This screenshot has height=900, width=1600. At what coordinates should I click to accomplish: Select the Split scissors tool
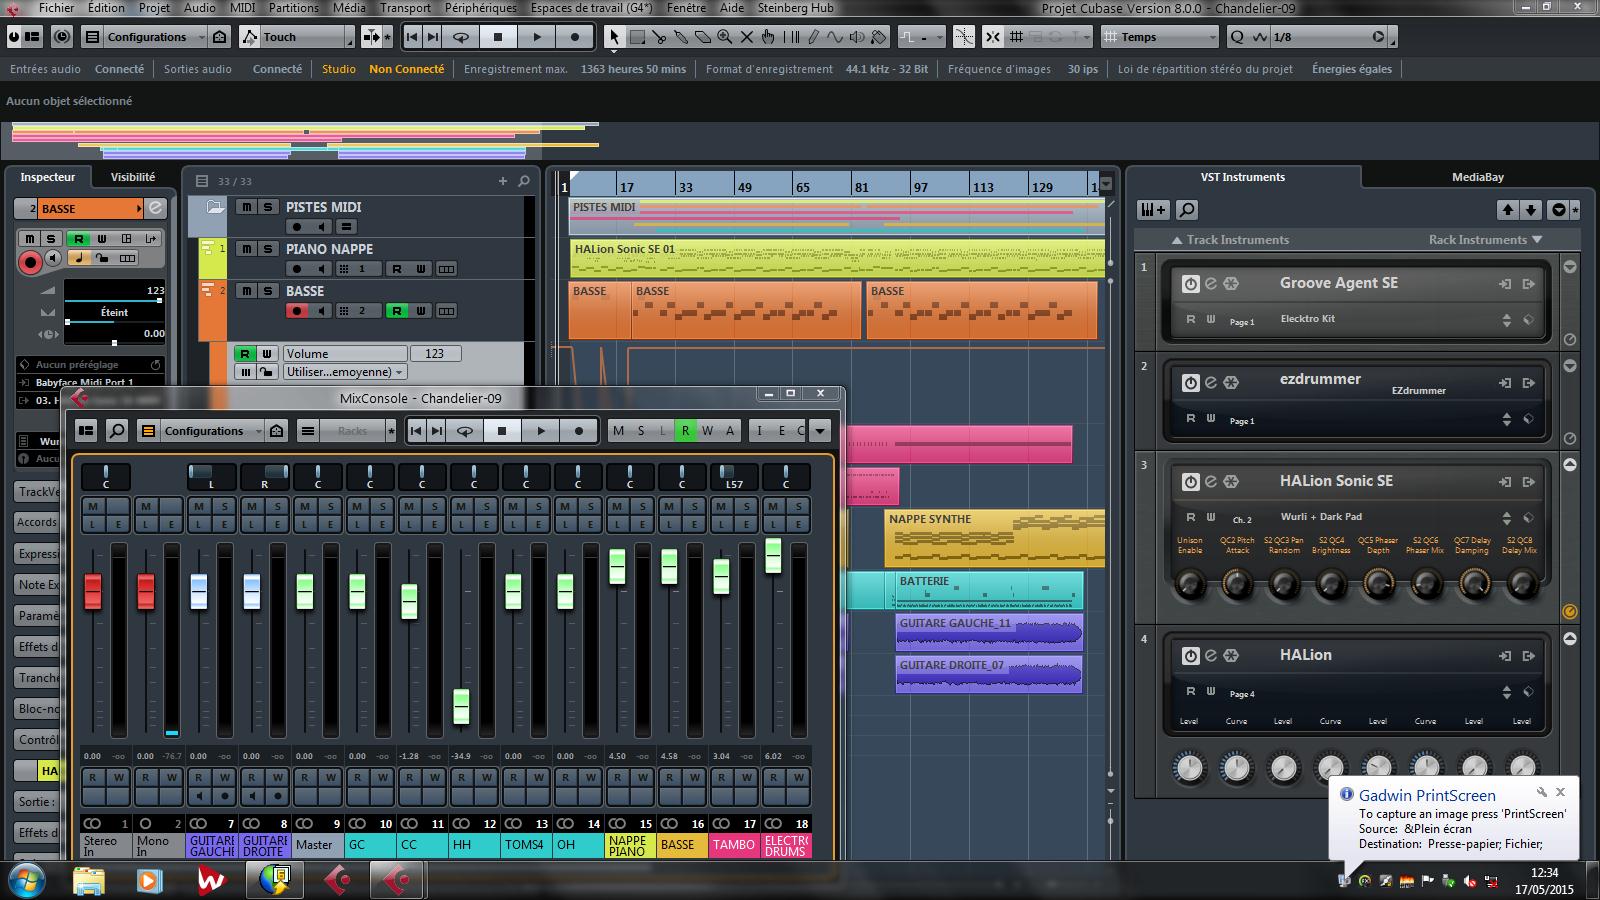659,37
